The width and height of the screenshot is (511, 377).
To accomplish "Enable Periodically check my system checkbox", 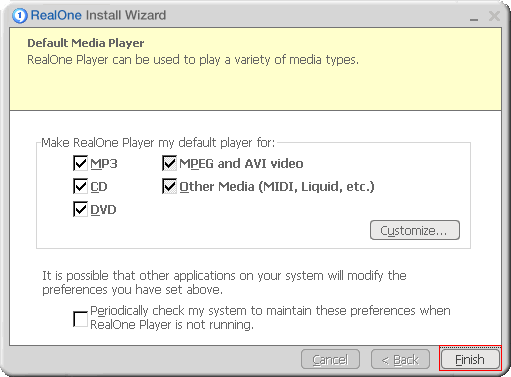I will click(x=80, y=319).
